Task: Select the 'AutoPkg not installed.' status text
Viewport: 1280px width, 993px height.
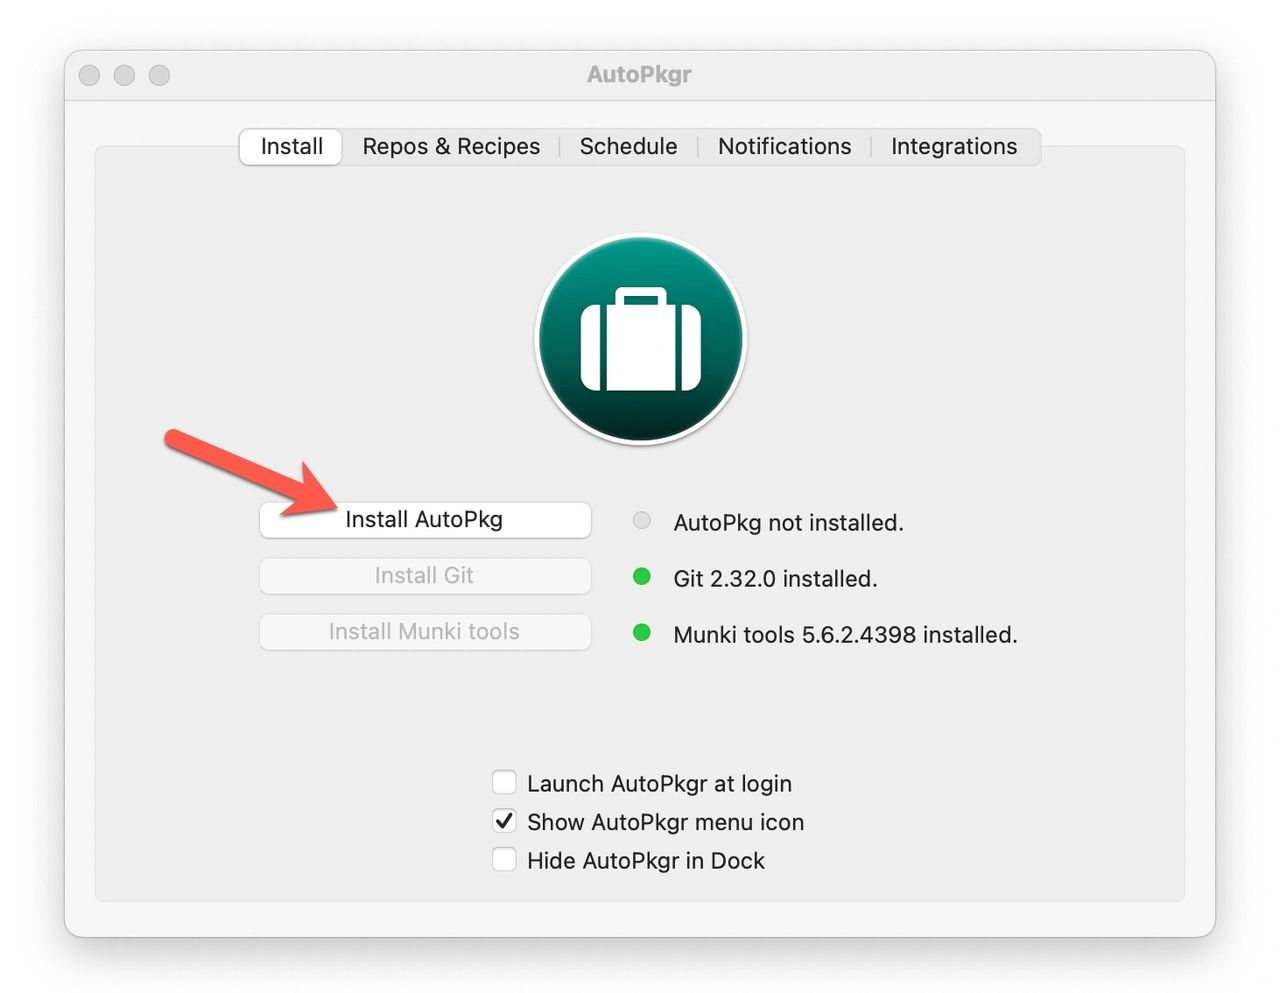Action: point(788,523)
